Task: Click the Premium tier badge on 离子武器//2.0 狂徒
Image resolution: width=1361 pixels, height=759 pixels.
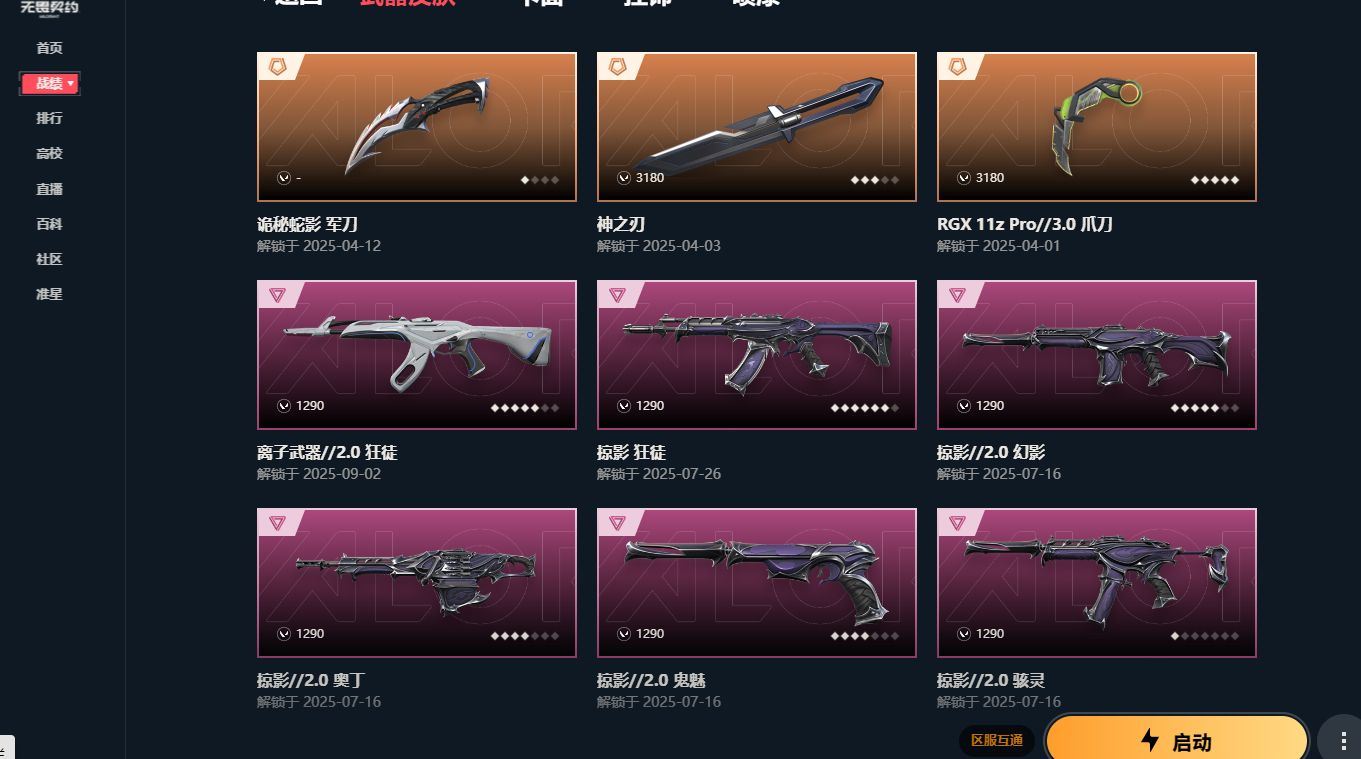Action: [277, 295]
